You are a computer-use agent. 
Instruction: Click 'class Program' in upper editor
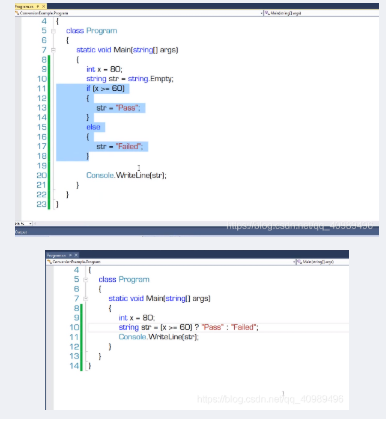91,31
